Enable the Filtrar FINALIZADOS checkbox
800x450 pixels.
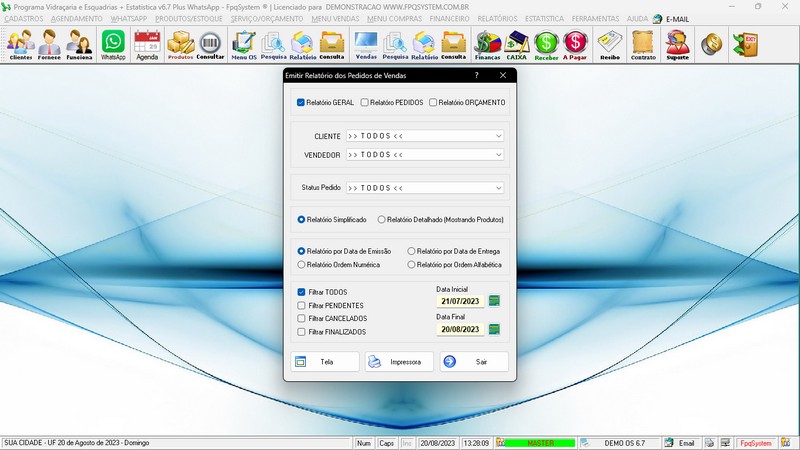point(301,332)
